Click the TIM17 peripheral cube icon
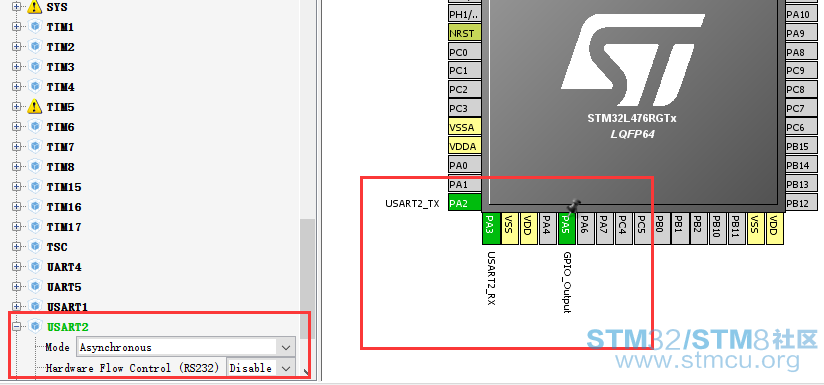 (35, 226)
